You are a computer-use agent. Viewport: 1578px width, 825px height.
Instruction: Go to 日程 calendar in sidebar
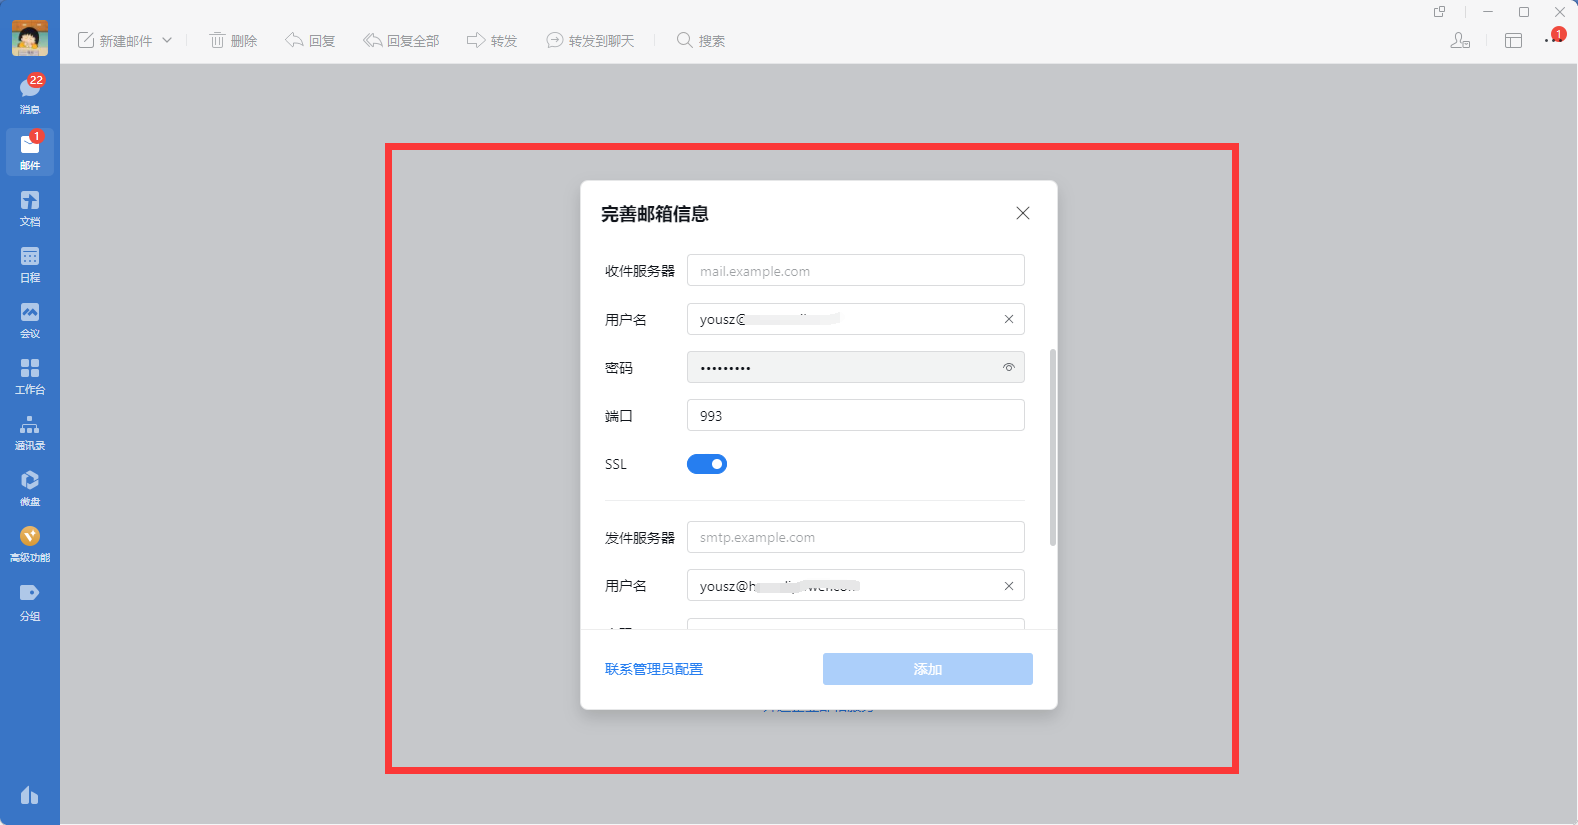(x=30, y=263)
